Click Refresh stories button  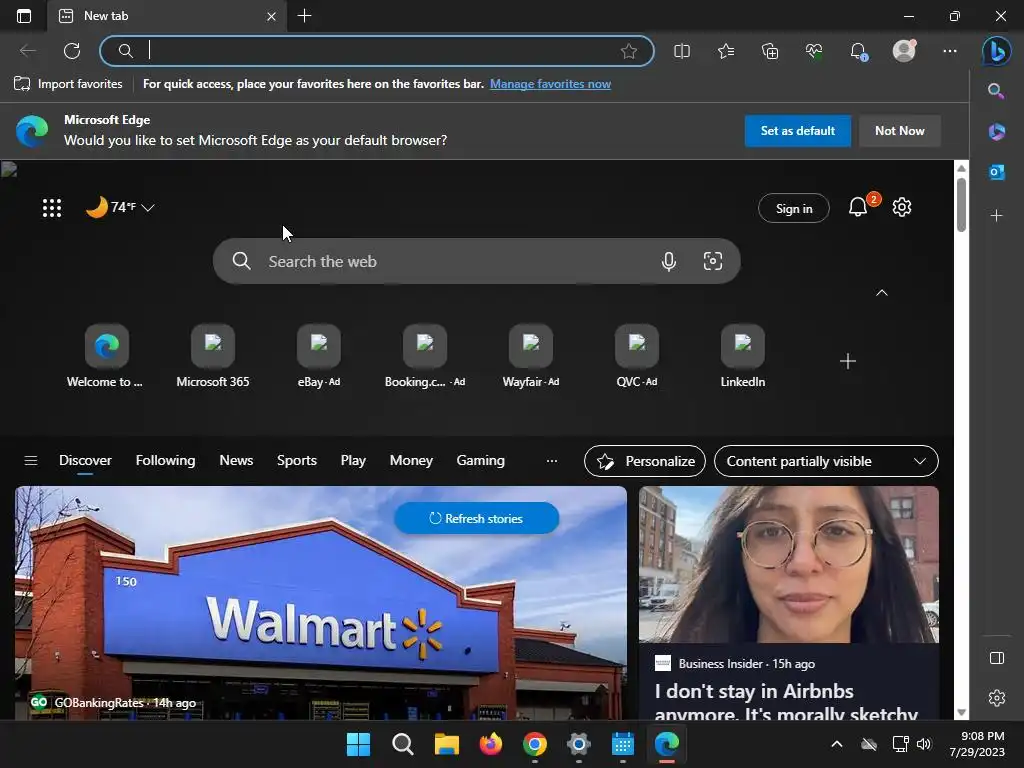476,518
